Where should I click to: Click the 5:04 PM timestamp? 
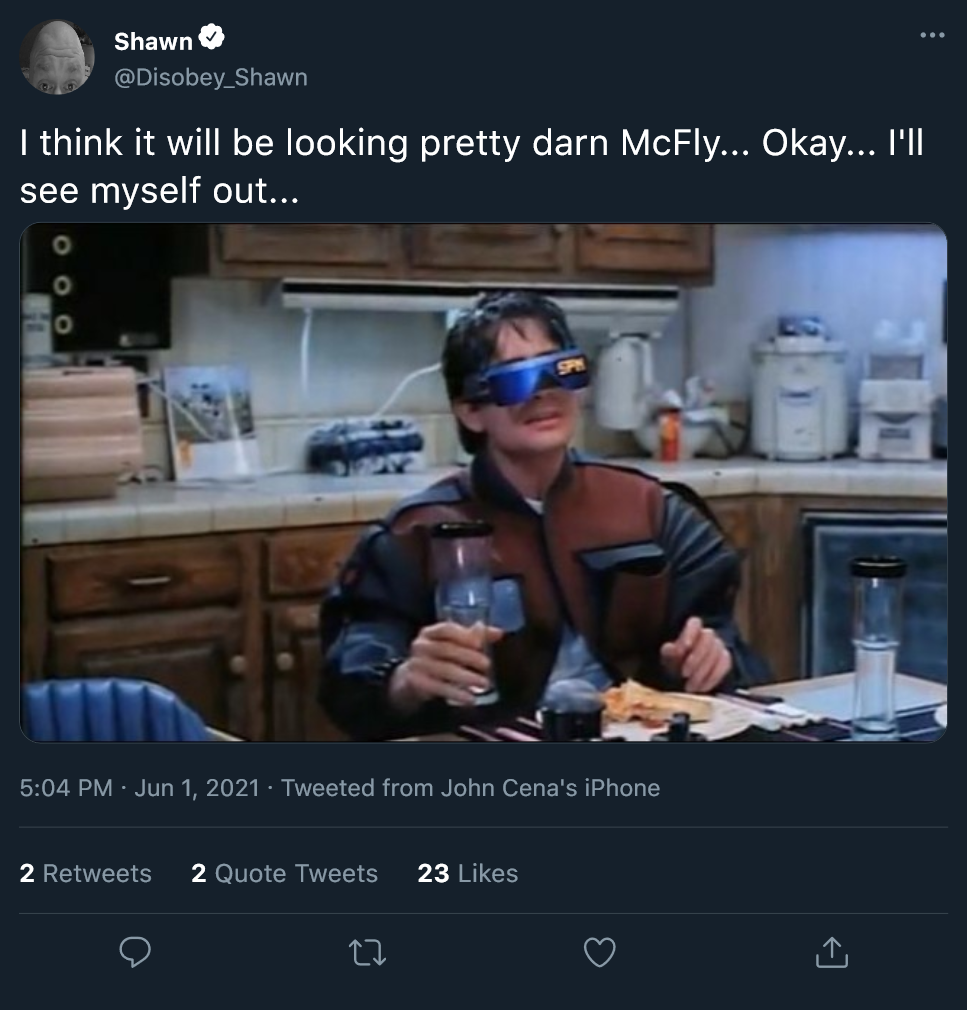[66, 788]
